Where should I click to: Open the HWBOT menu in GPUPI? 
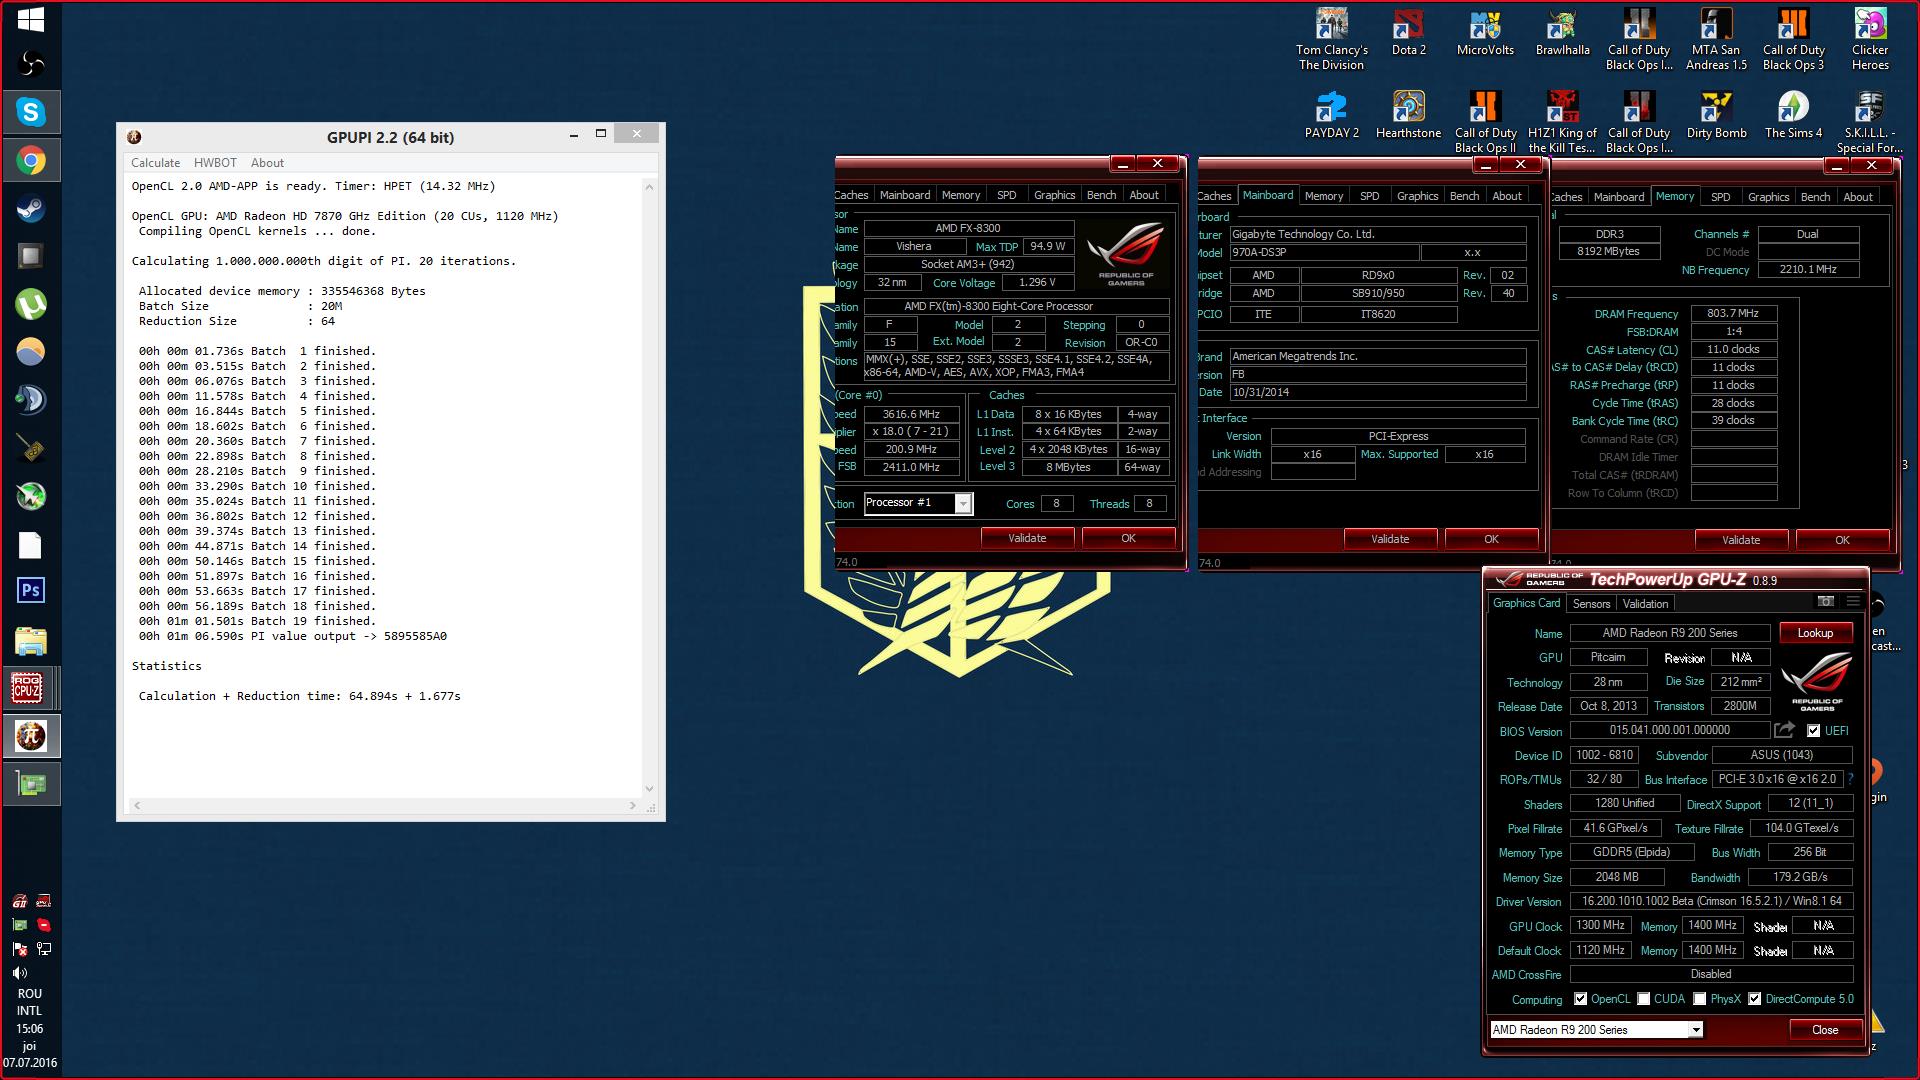click(215, 163)
